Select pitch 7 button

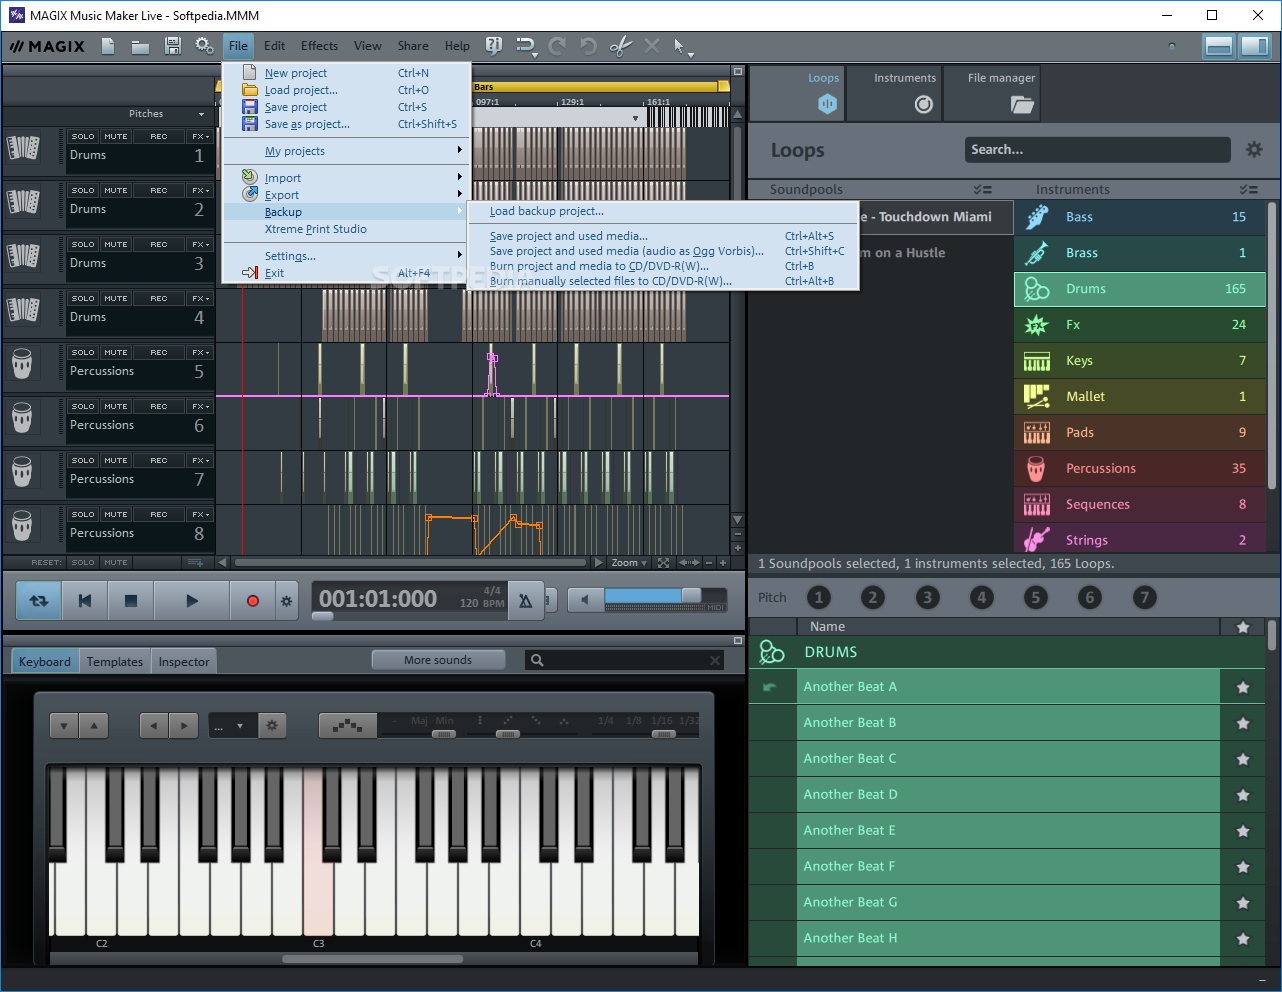click(x=1144, y=598)
